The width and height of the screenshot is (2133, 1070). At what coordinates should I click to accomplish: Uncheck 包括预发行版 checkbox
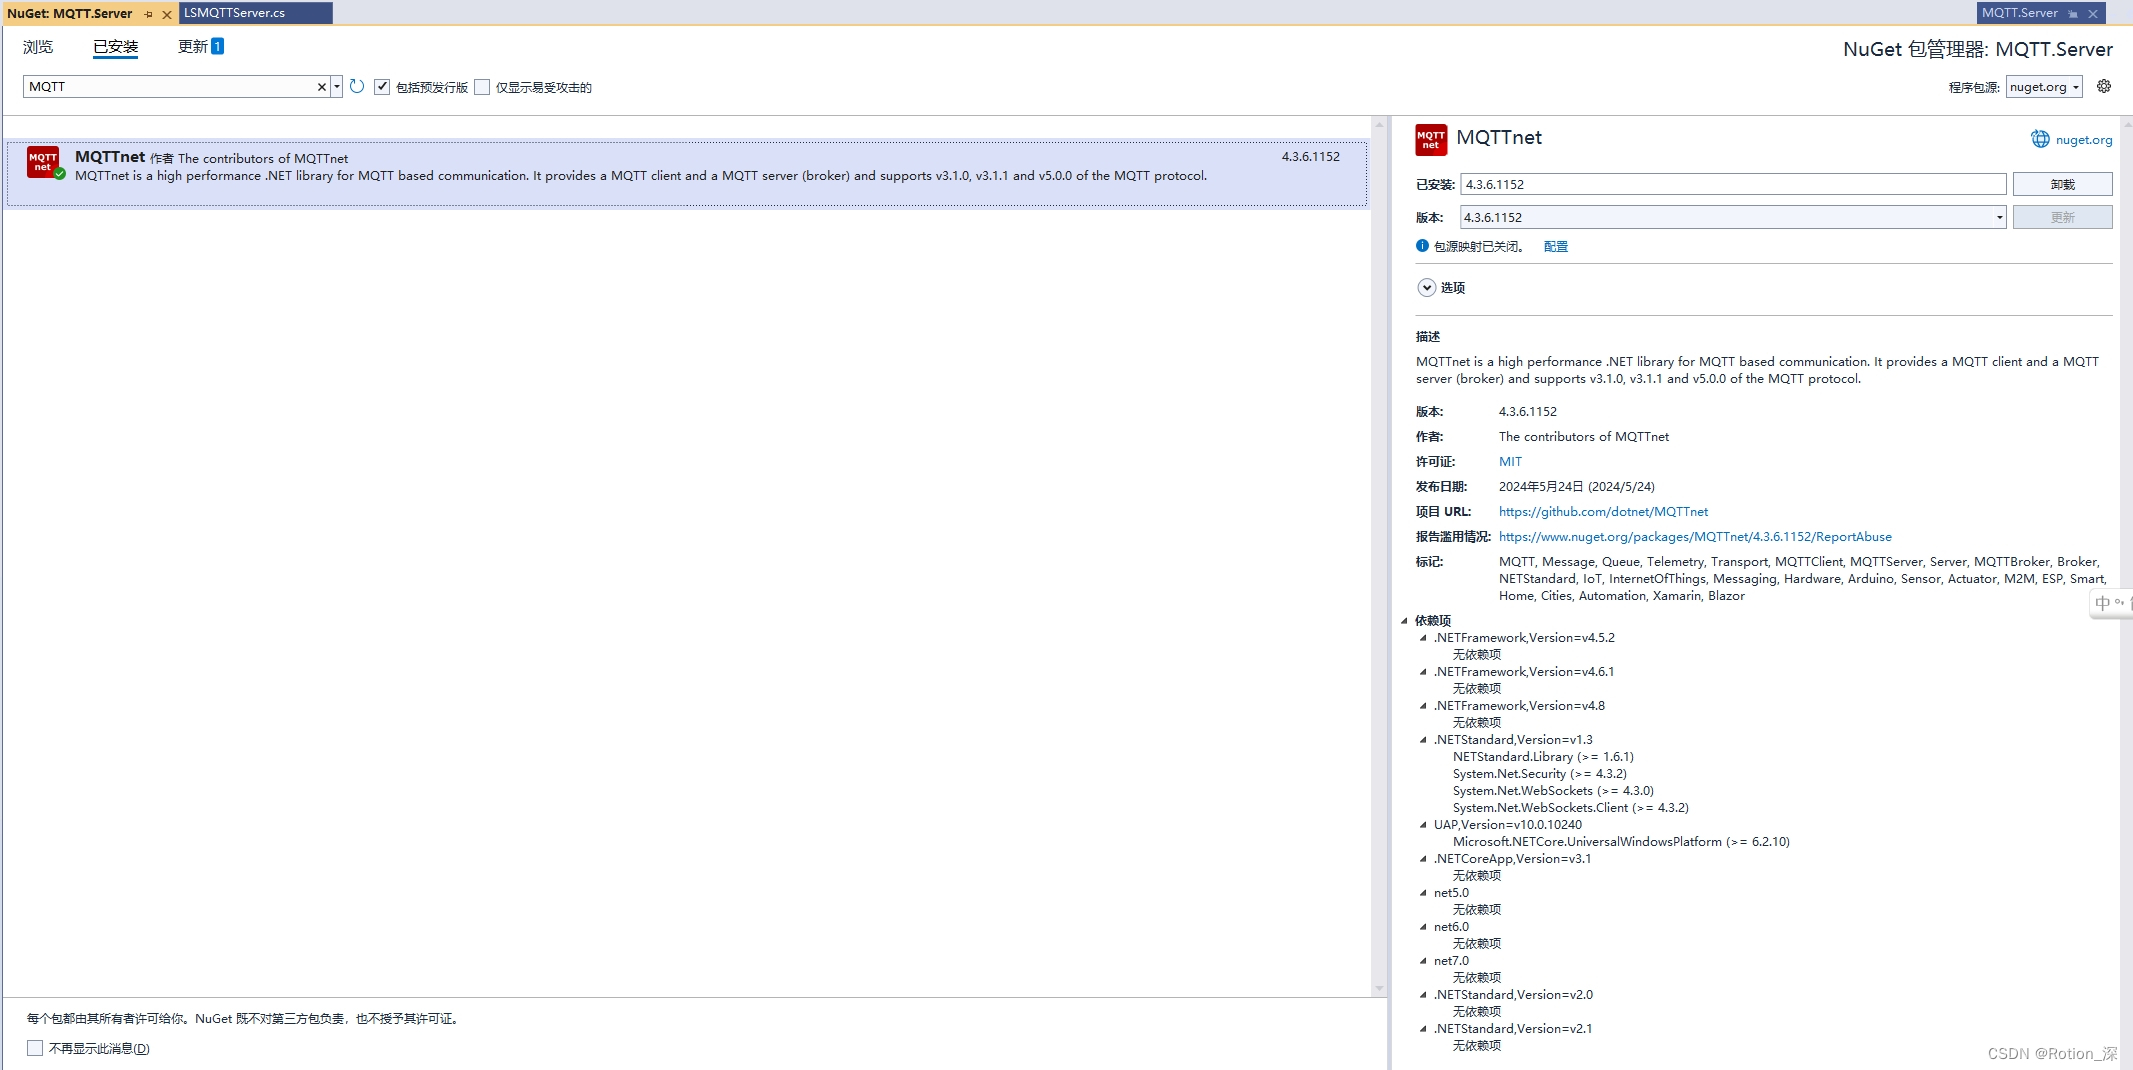[x=383, y=86]
